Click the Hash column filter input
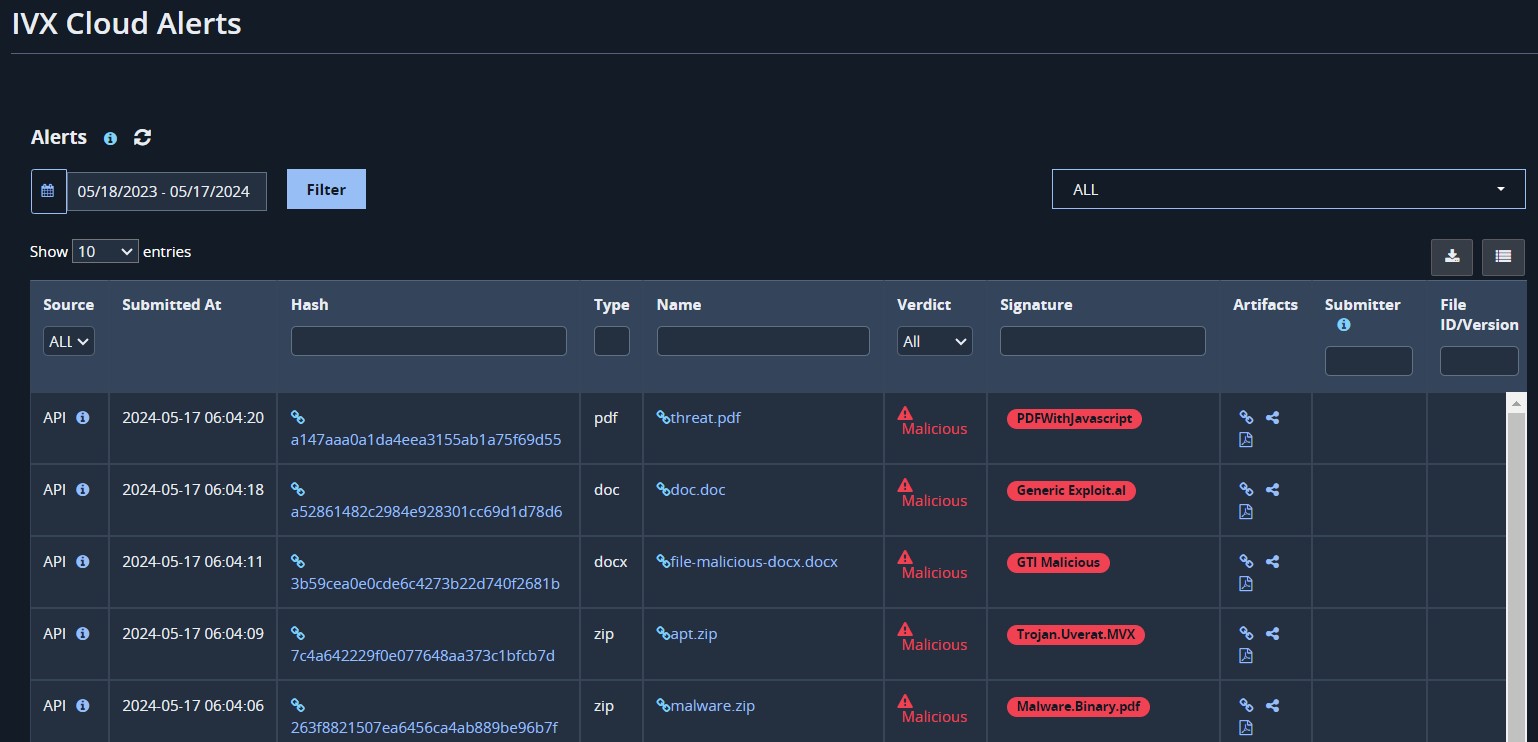The height and width of the screenshot is (742, 1538). [x=429, y=341]
